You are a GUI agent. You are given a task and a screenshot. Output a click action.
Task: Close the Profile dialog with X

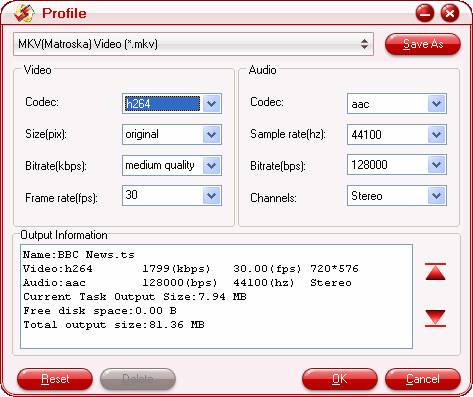pyautogui.click(x=450, y=14)
